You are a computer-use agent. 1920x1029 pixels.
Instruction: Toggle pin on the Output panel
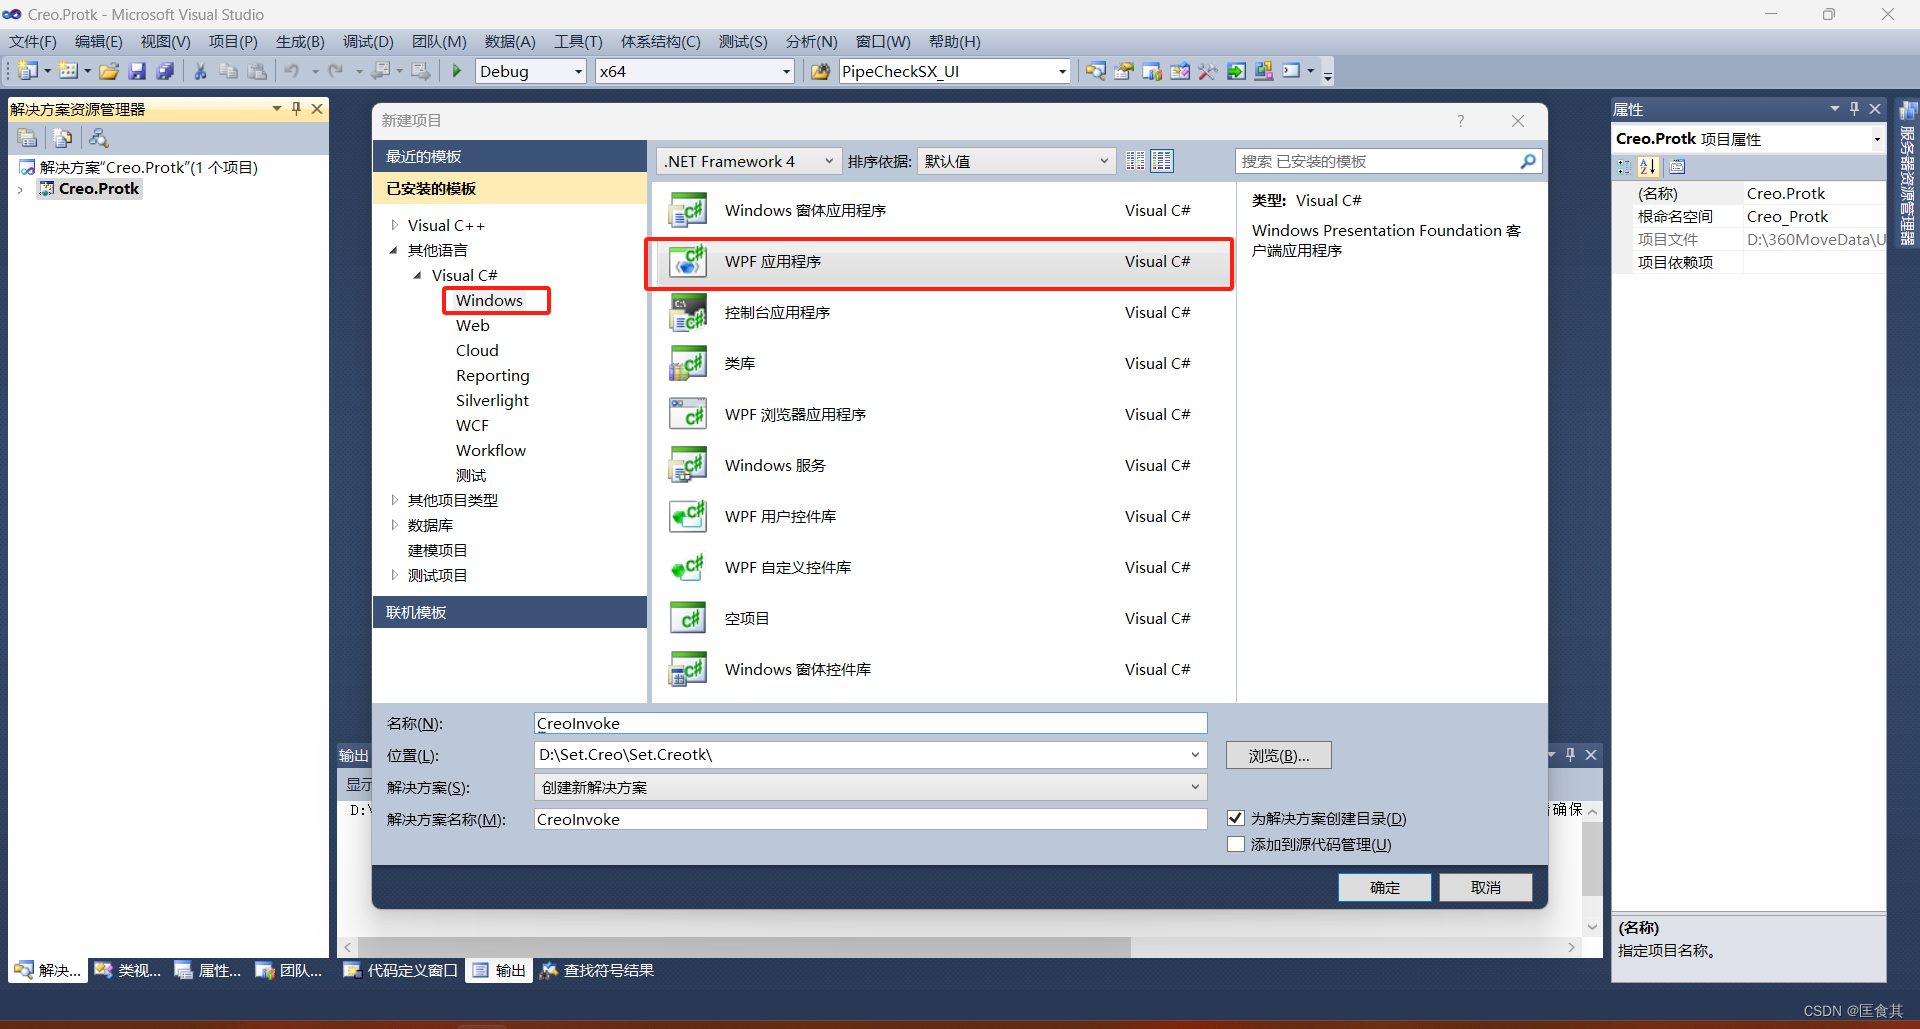pyautogui.click(x=1571, y=754)
